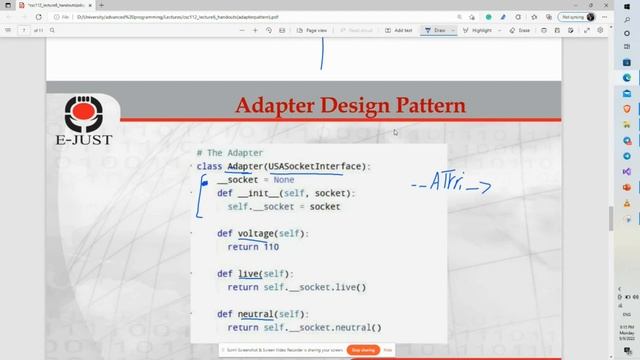Open Telegram from the taskbar
This screenshot has height=360, width=640.
(x=627, y=156)
